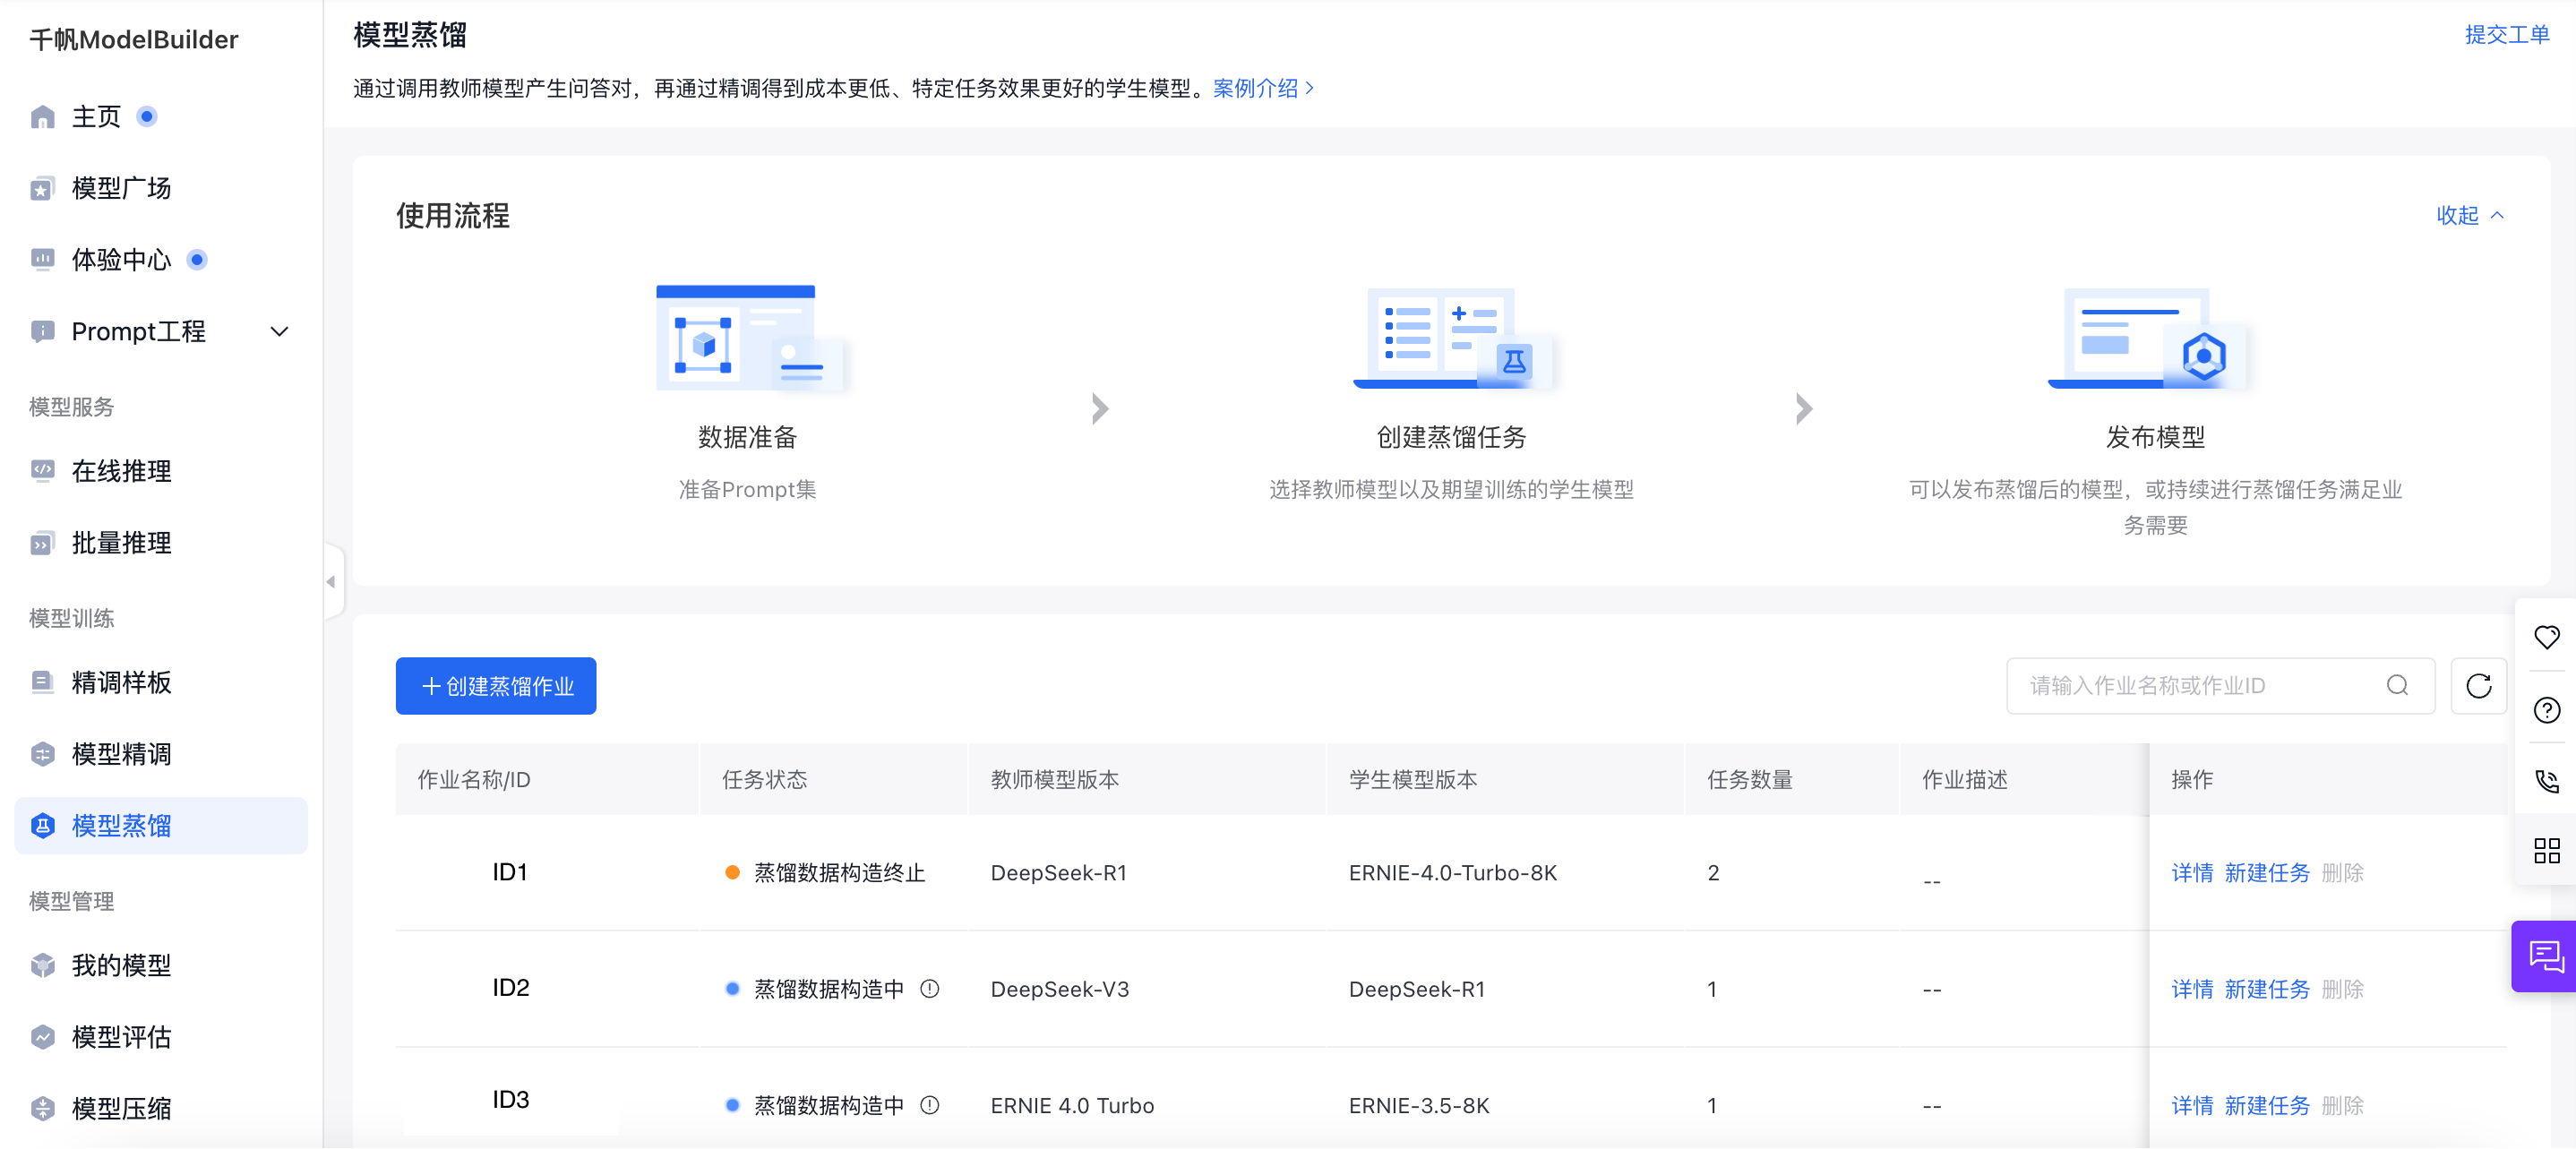Click the 模型精调 hexagon icon
The width and height of the screenshot is (2576, 1149).
click(x=42, y=755)
